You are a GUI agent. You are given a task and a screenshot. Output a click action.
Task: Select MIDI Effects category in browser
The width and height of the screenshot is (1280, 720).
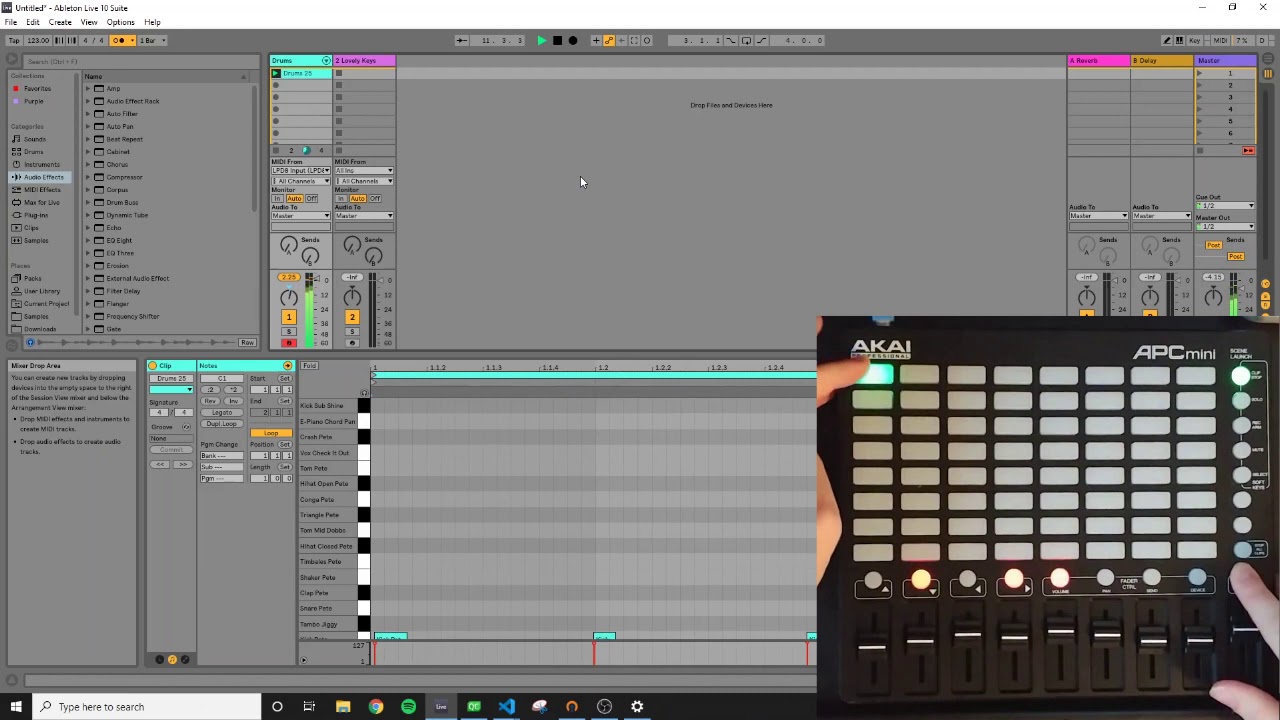pos(42,190)
